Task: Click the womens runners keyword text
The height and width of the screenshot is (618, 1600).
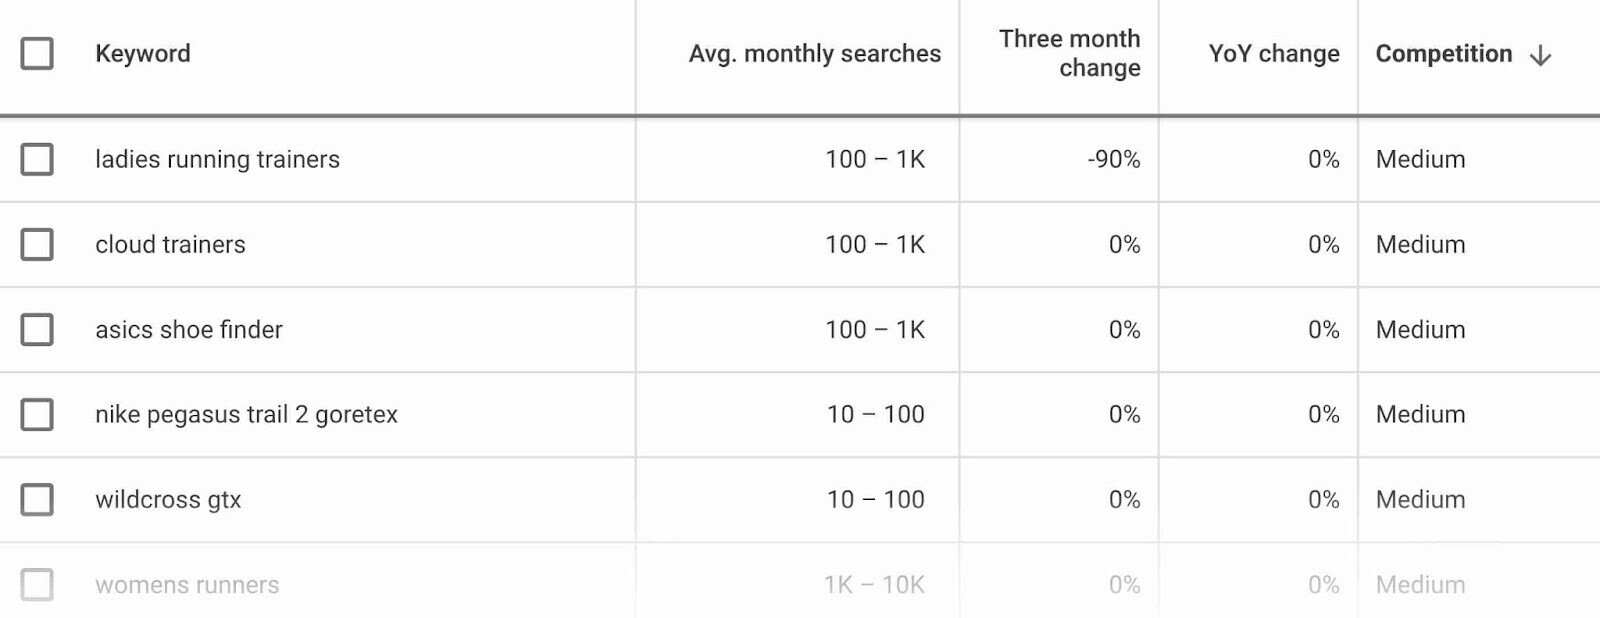Action: [187, 584]
